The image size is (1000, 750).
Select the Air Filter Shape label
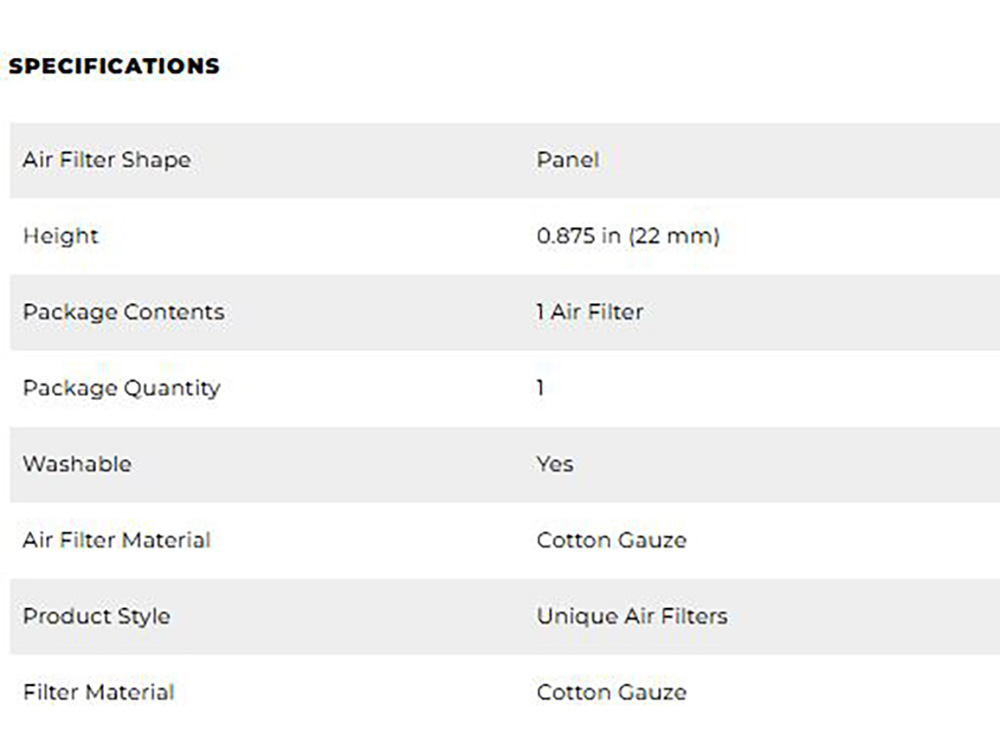(x=106, y=160)
